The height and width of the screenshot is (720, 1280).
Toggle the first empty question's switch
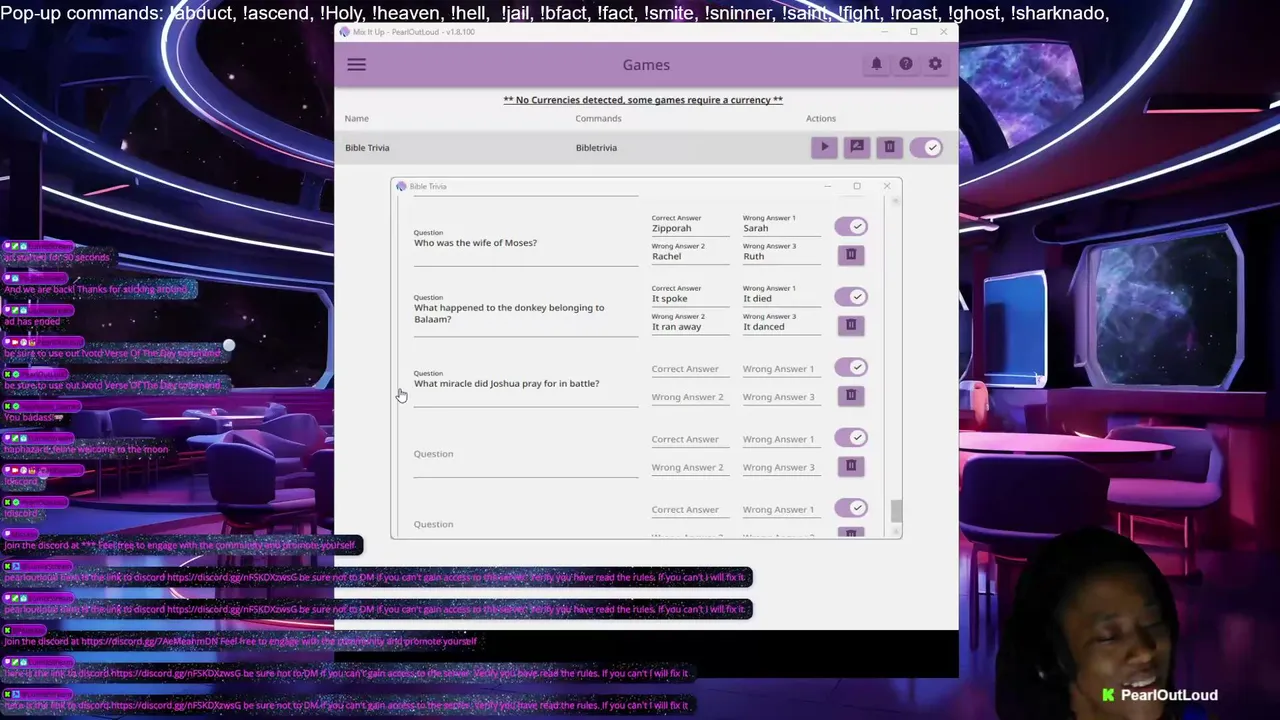851,437
